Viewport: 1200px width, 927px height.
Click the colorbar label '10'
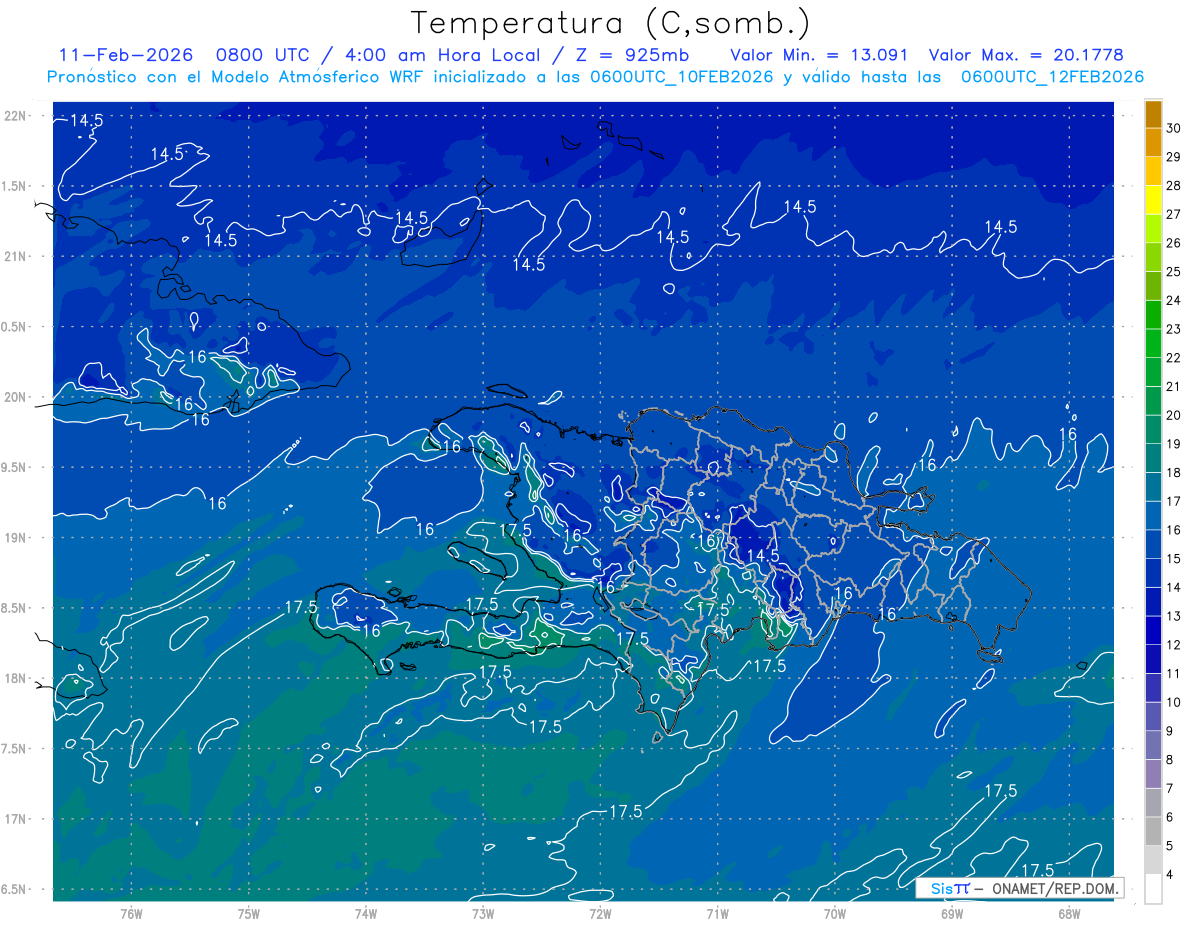[1173, 702]
